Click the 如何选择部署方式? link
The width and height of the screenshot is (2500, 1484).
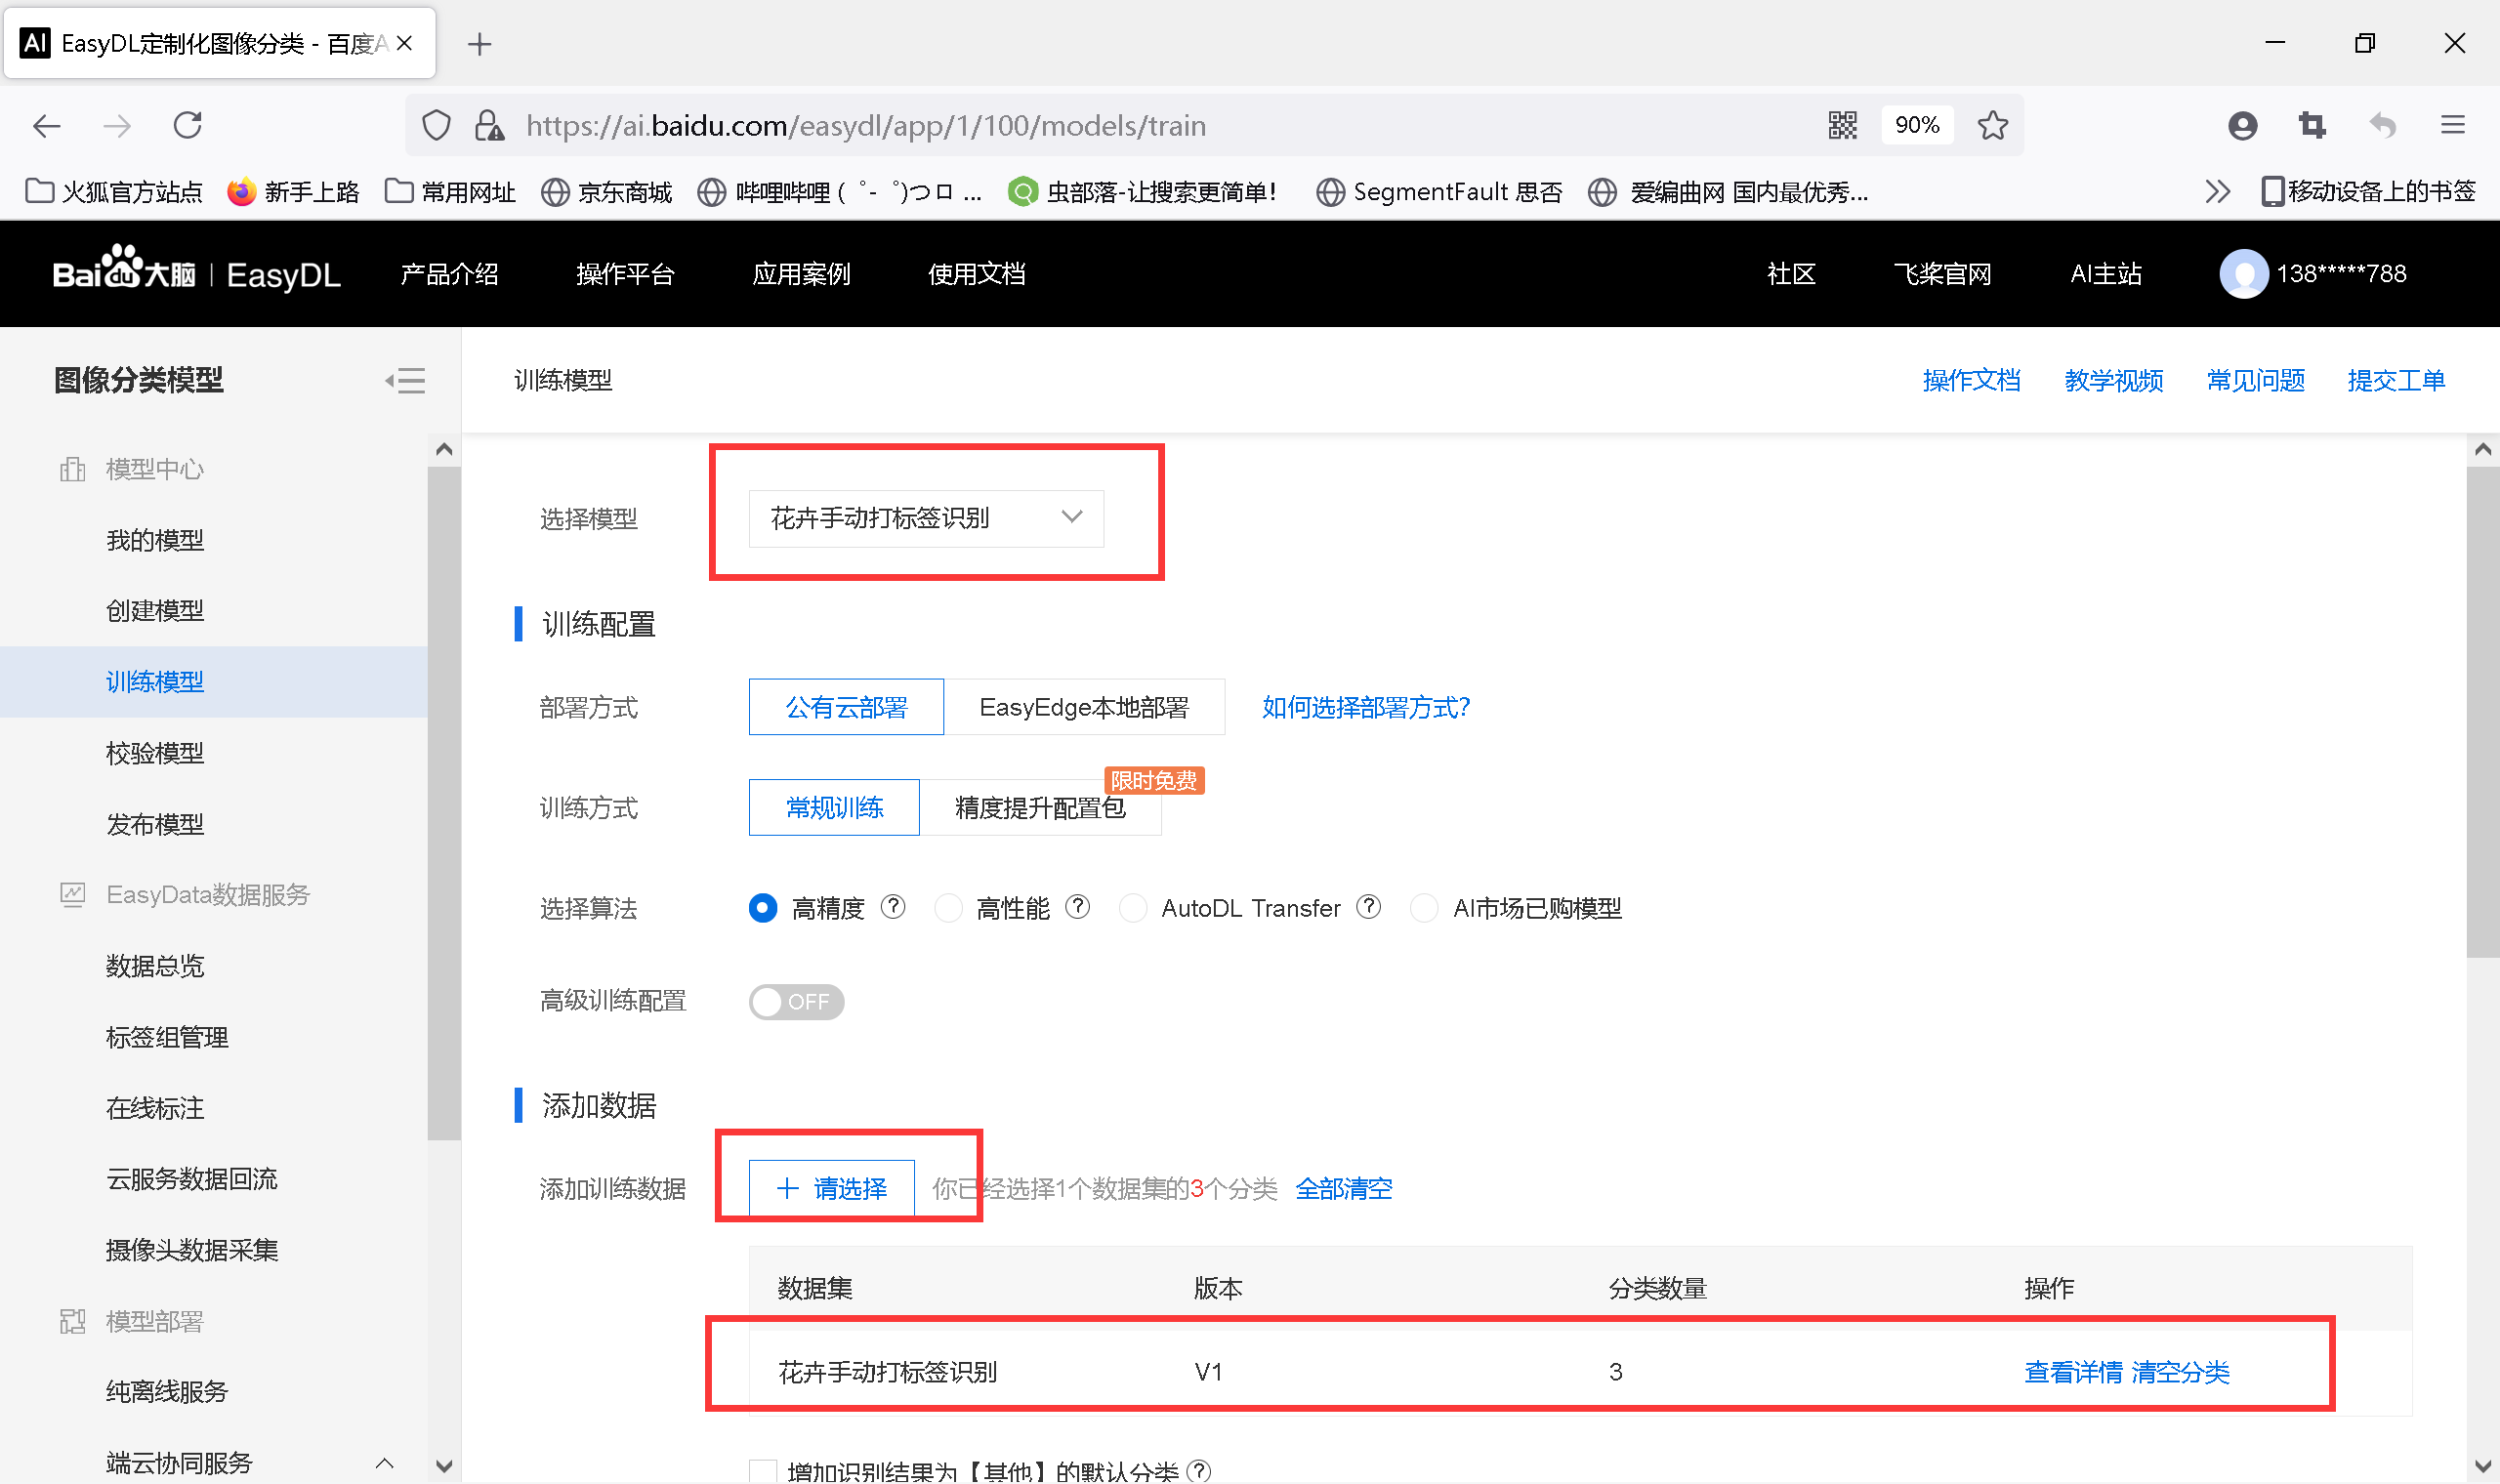point(1366,707)
